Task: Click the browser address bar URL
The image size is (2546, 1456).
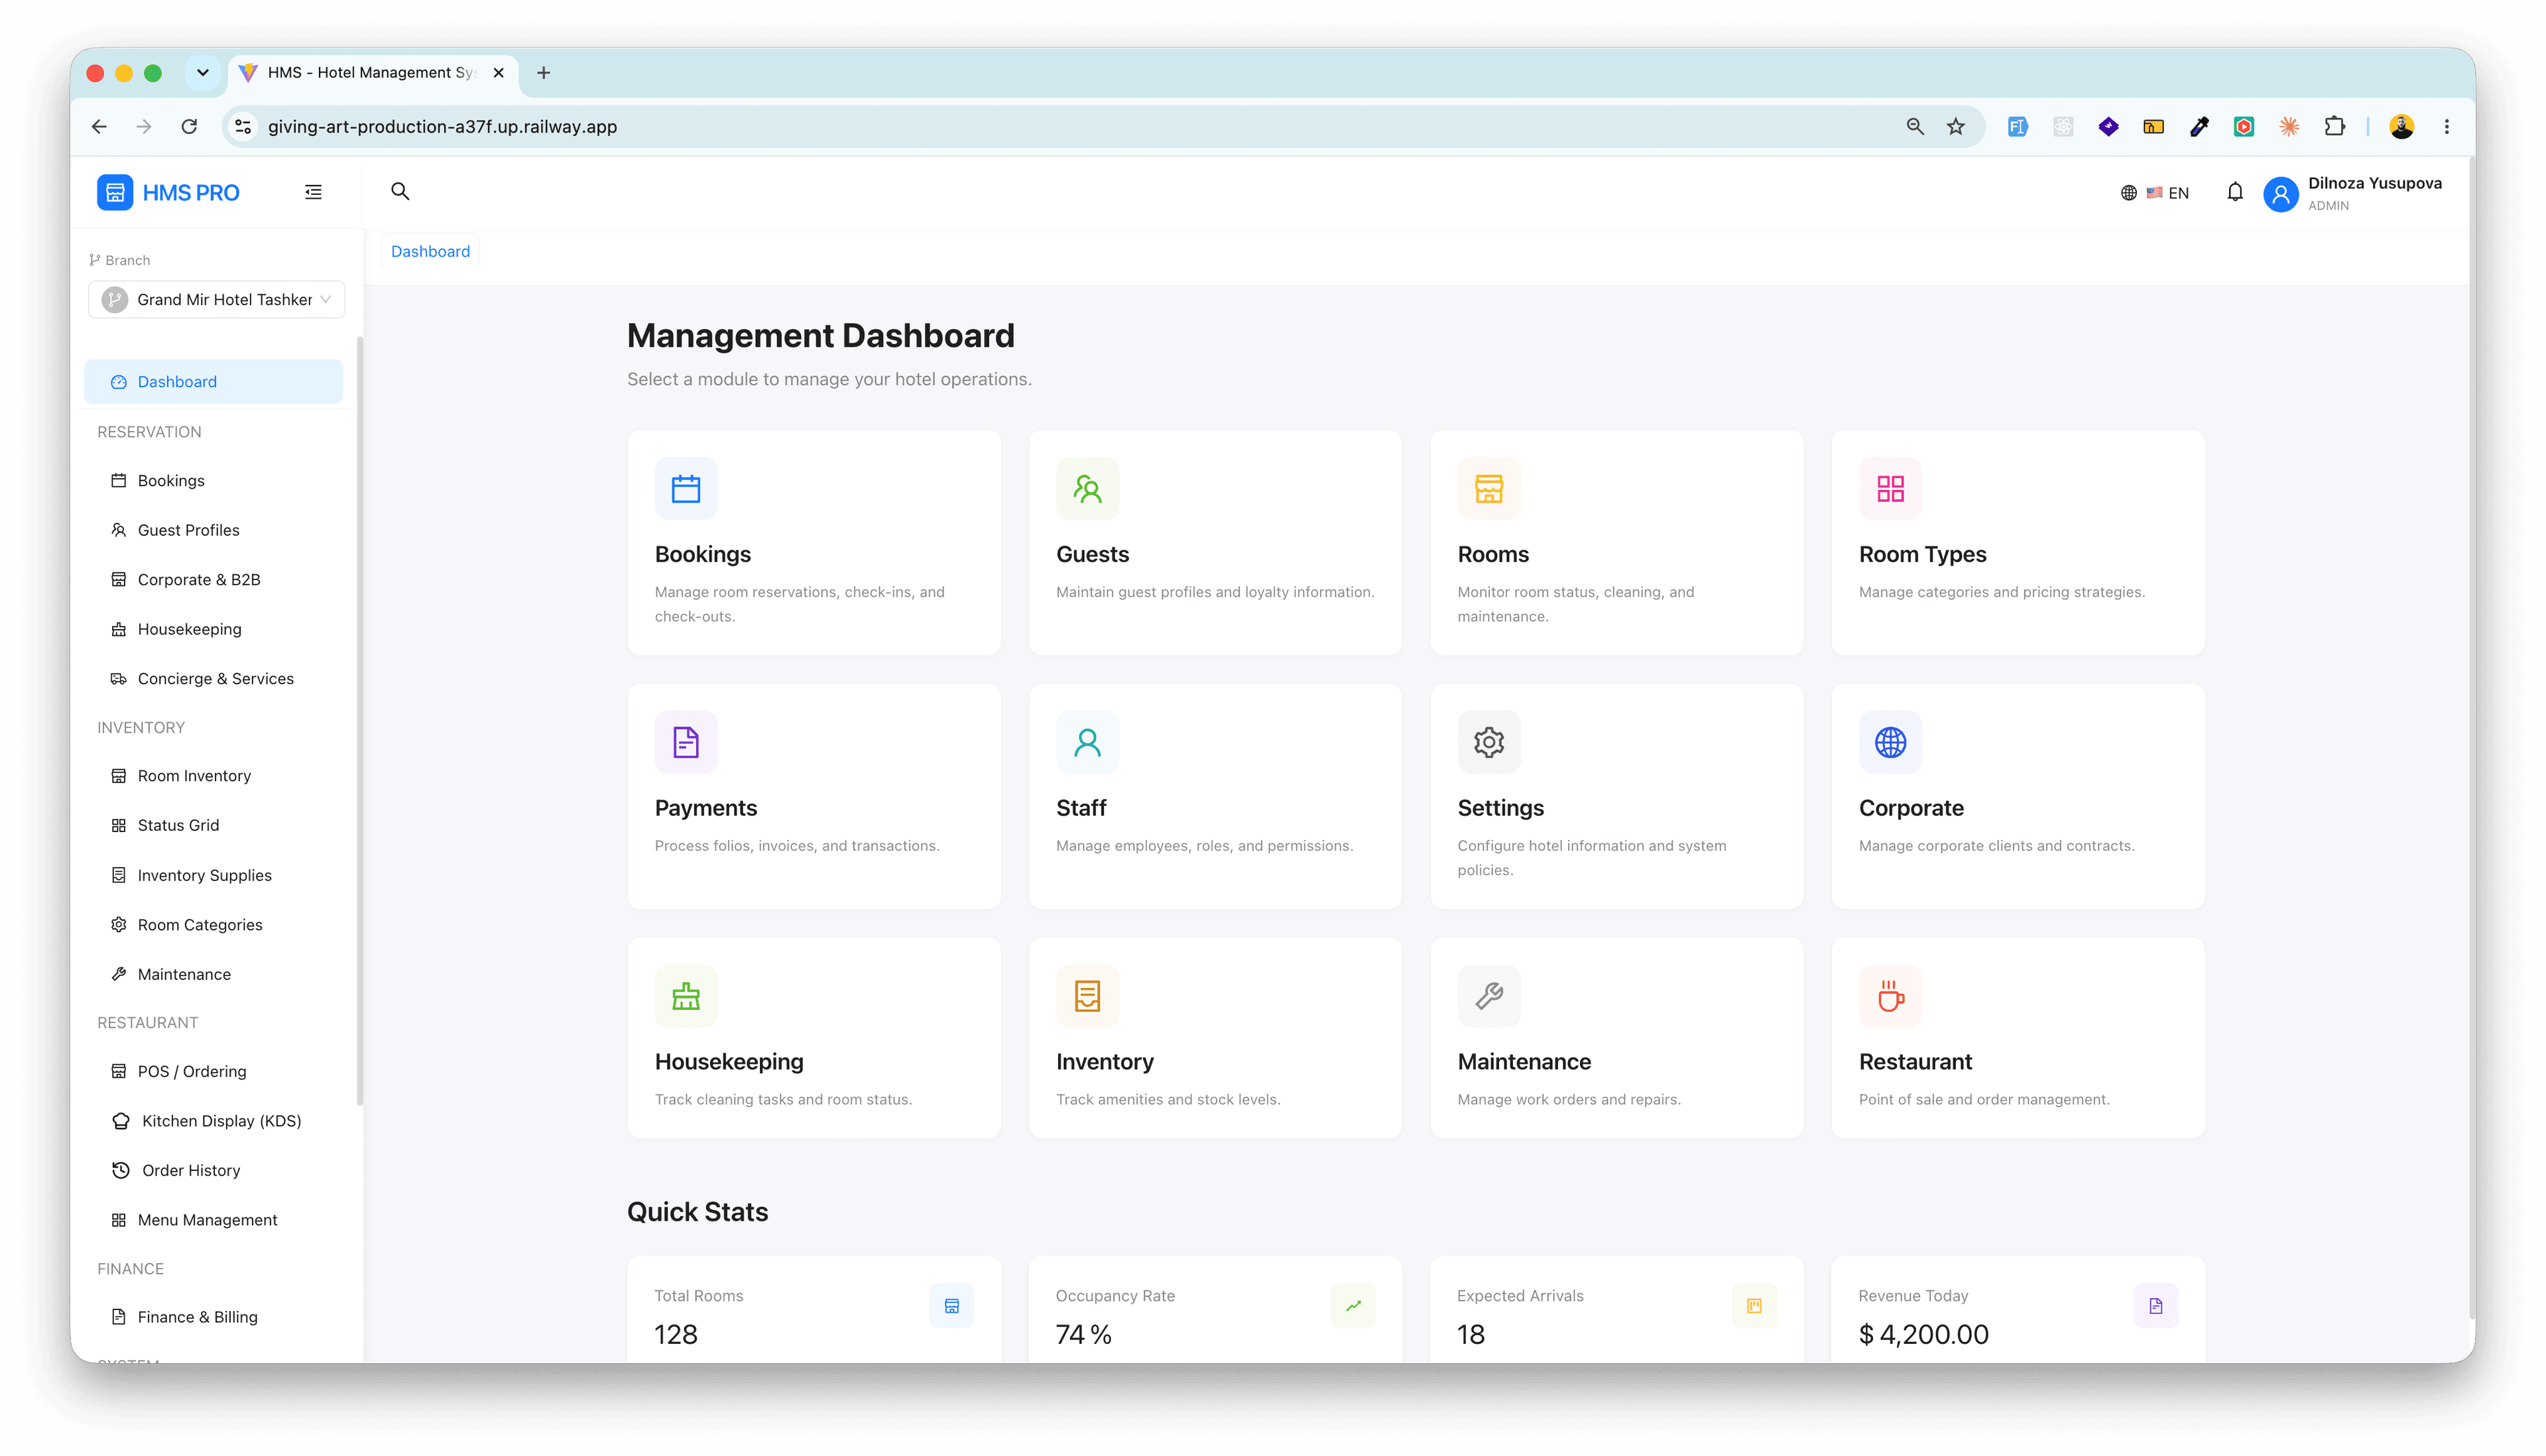Action: [442, 127]
